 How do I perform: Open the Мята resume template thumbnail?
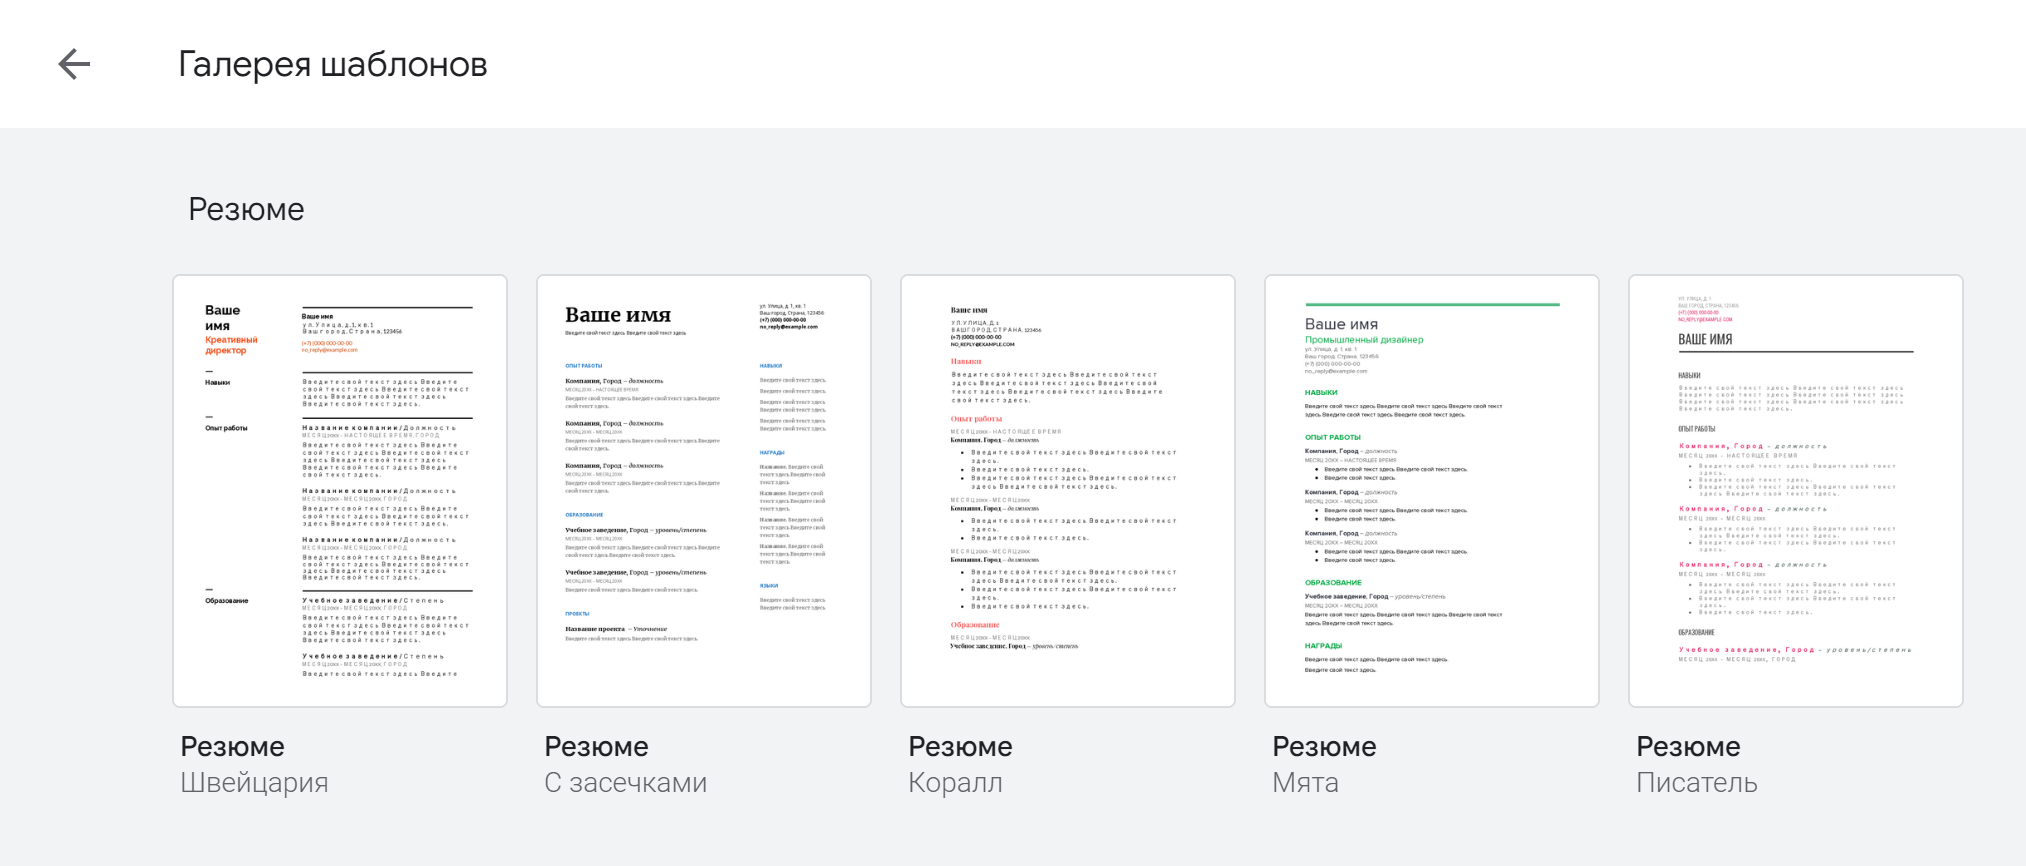click(1432, 491)
